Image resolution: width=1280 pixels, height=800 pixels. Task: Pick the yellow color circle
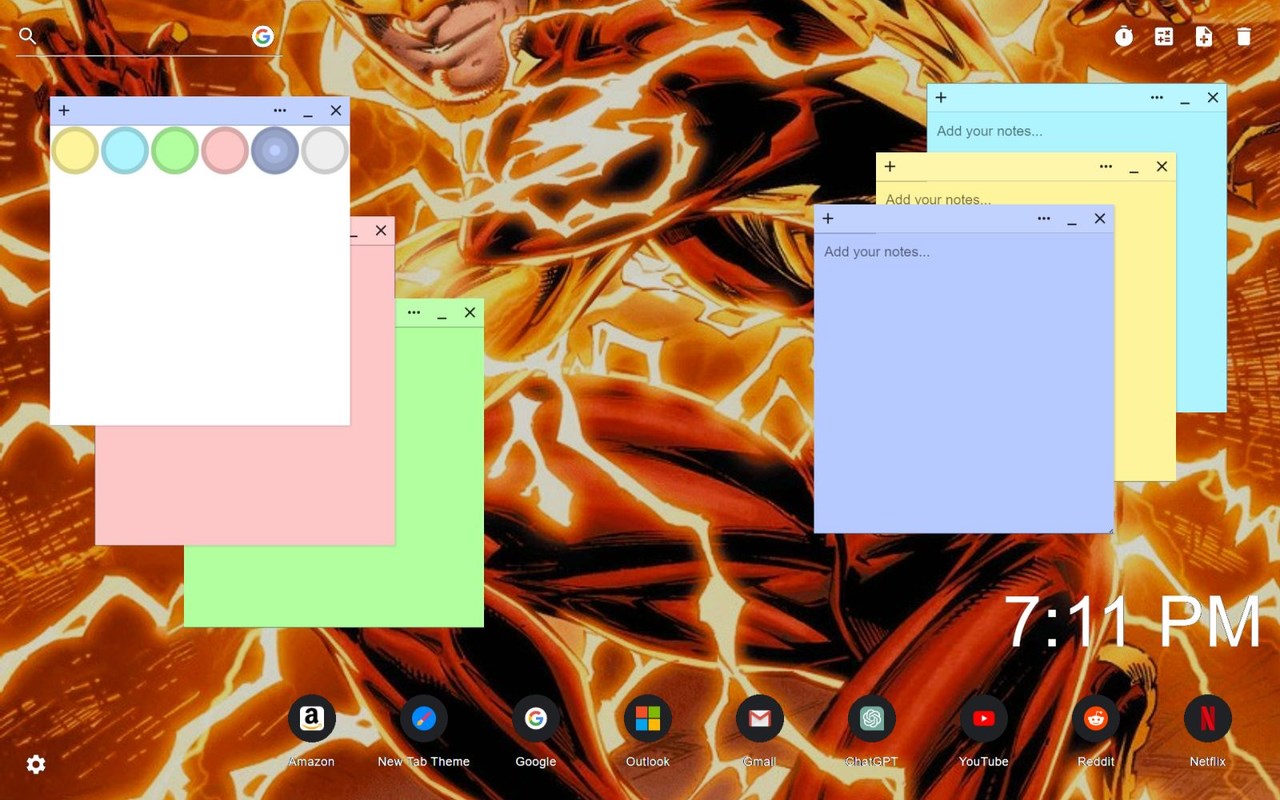point(75,150)
